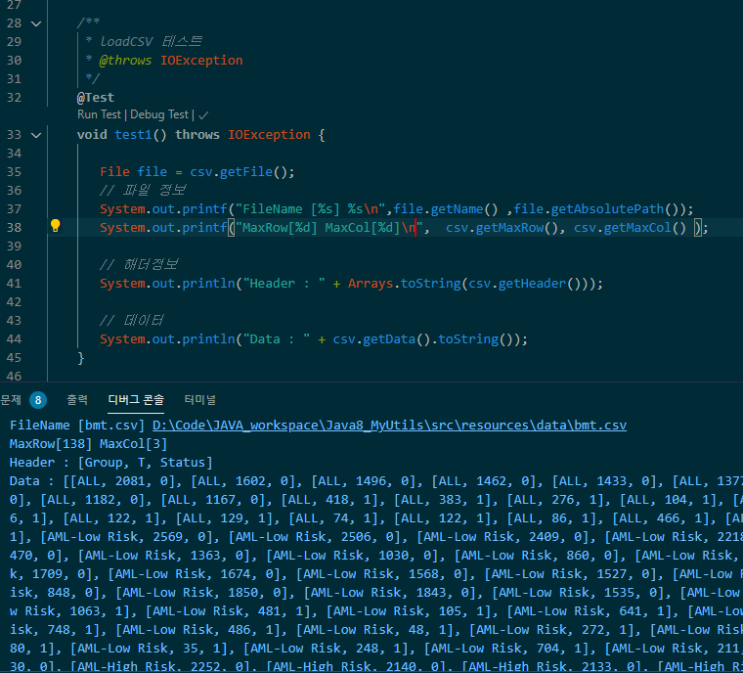Click the MaxRow[138] MaxCol[3] console output
Viewport: 743px width, 673px height.
pos(88,444)
